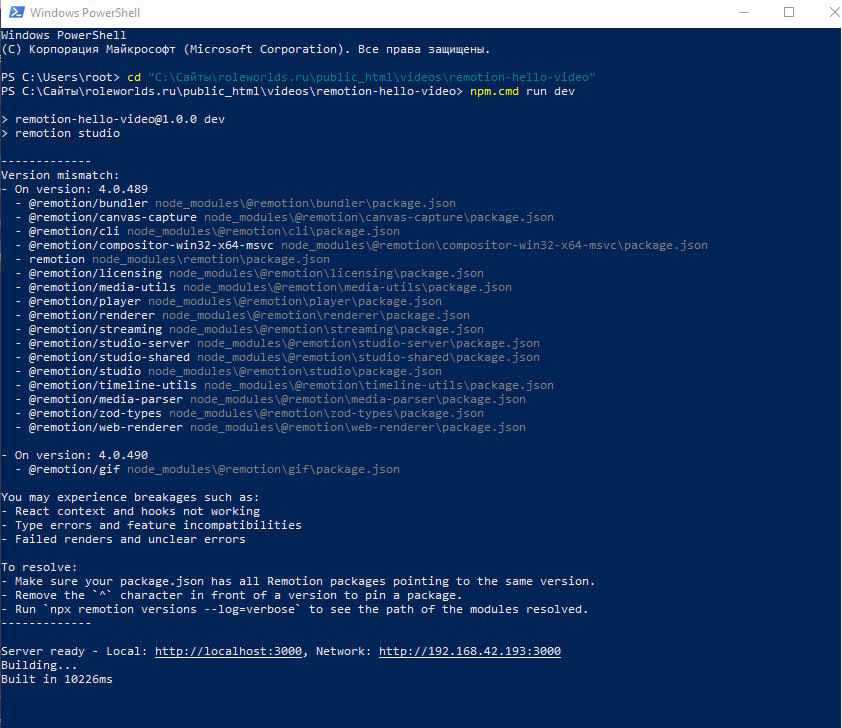Click the '@remotion/canvas-capture' package name
The height and width of the screenshot is (728, 842).
coord(113,217)
